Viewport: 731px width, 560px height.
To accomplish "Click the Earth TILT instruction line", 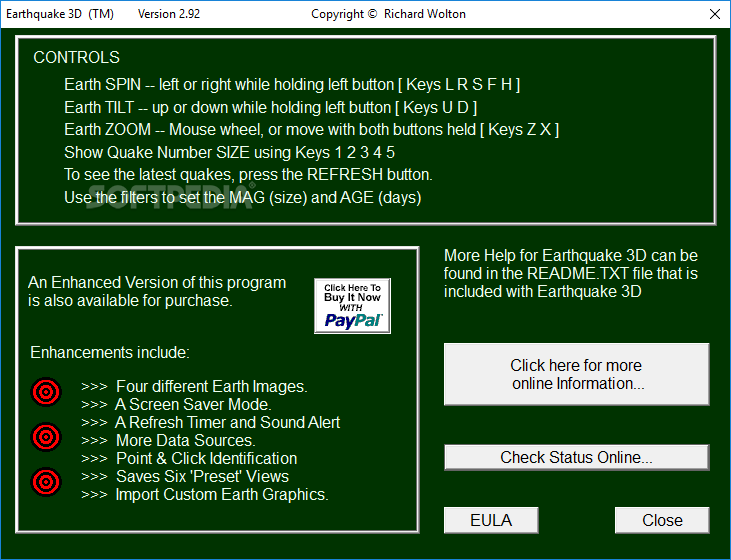I will 270,107.
